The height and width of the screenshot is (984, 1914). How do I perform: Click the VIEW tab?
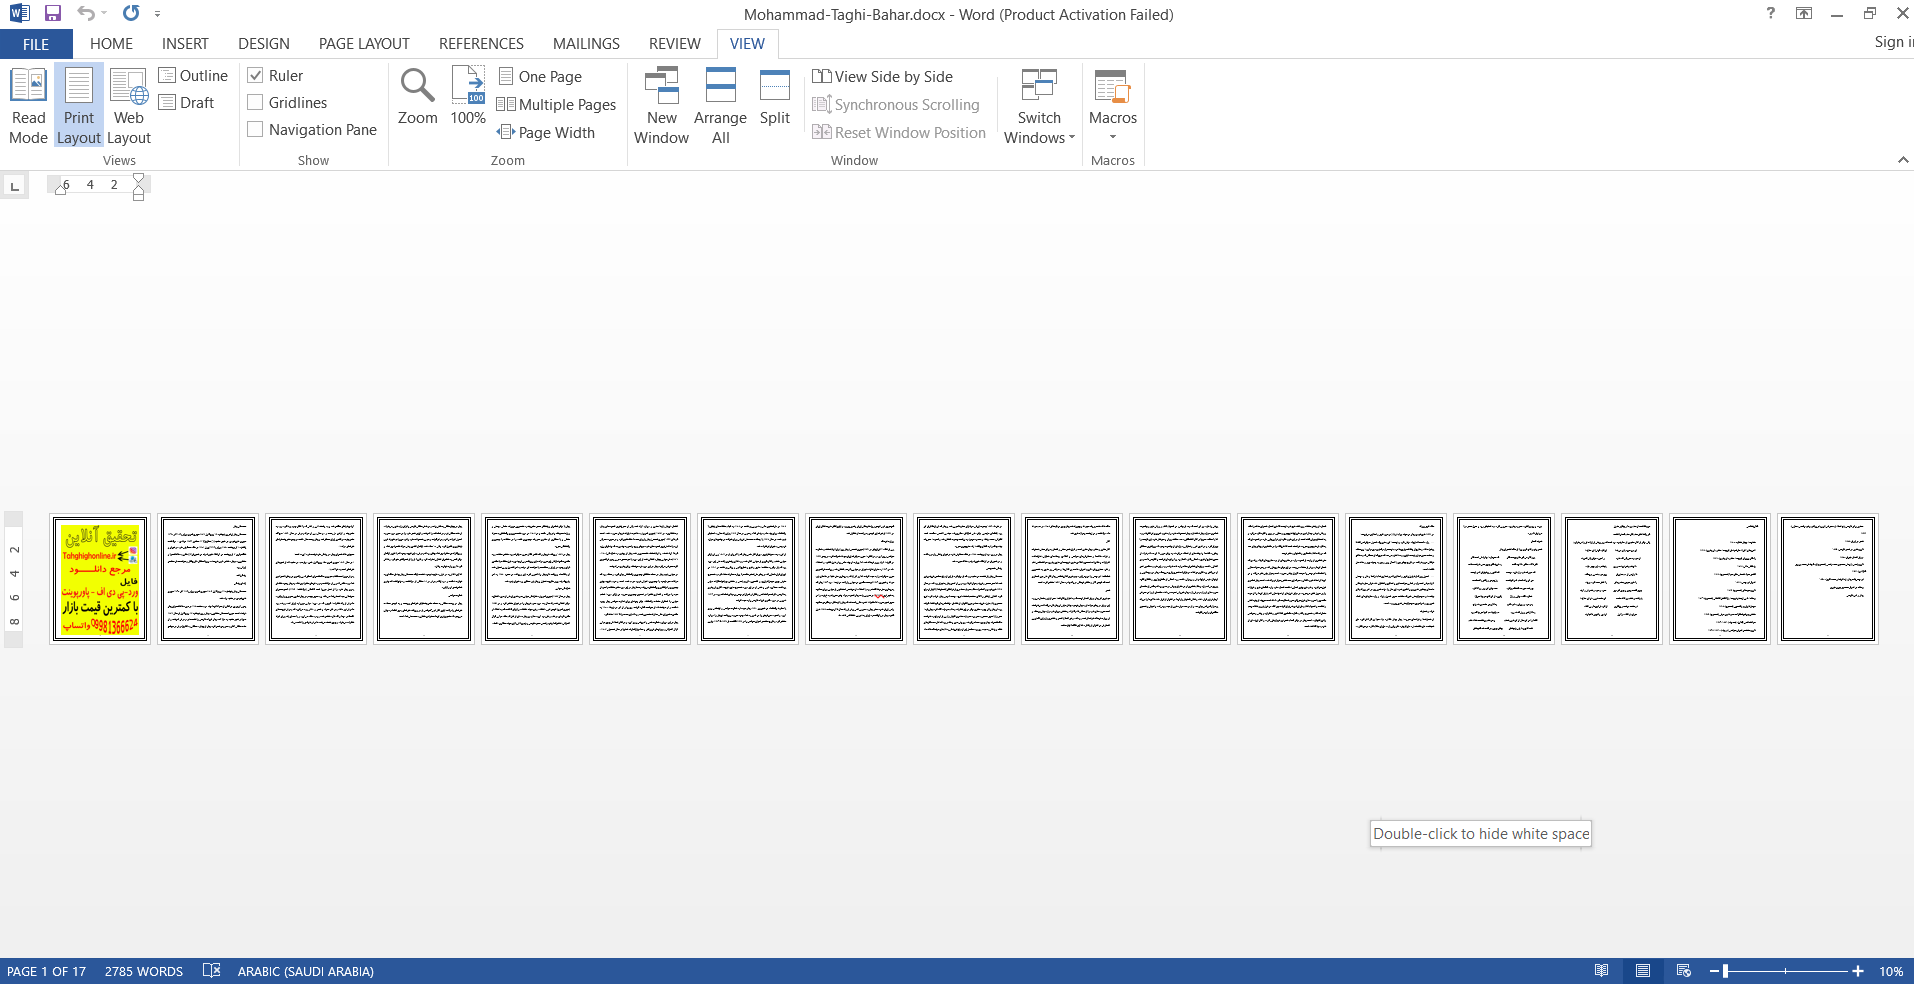point(747,44)
